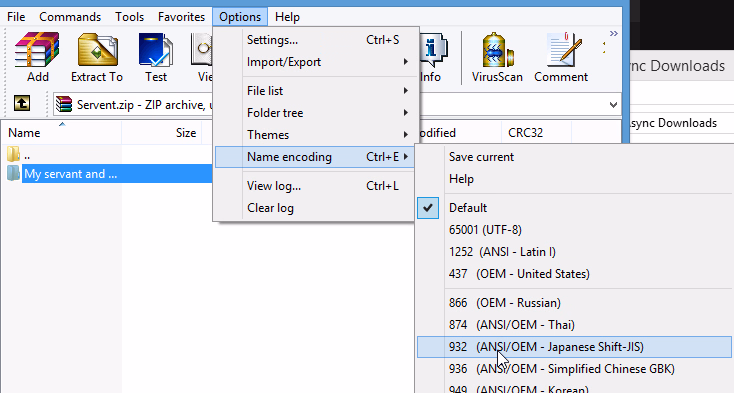The height and width of the screenshot is (393, 734).
Task: Open the Tools menu
Action: coord(130,17)
